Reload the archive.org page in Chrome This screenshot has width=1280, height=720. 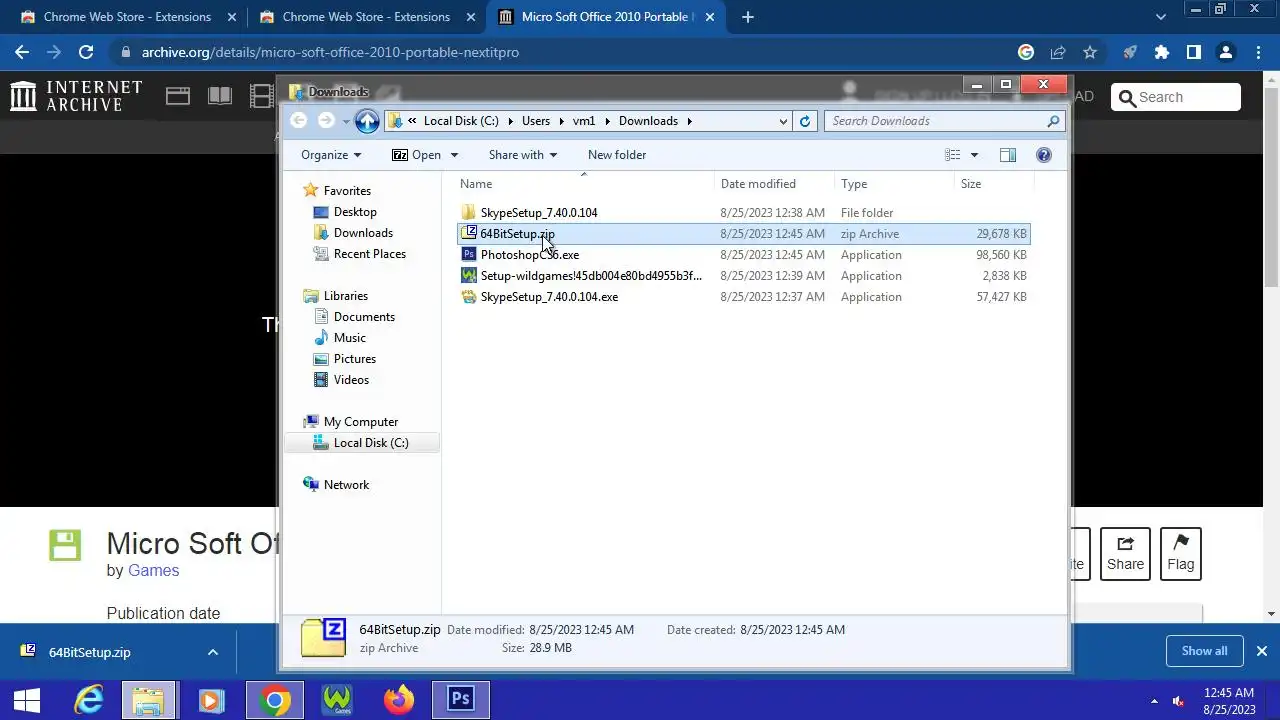tap(86, 52)
